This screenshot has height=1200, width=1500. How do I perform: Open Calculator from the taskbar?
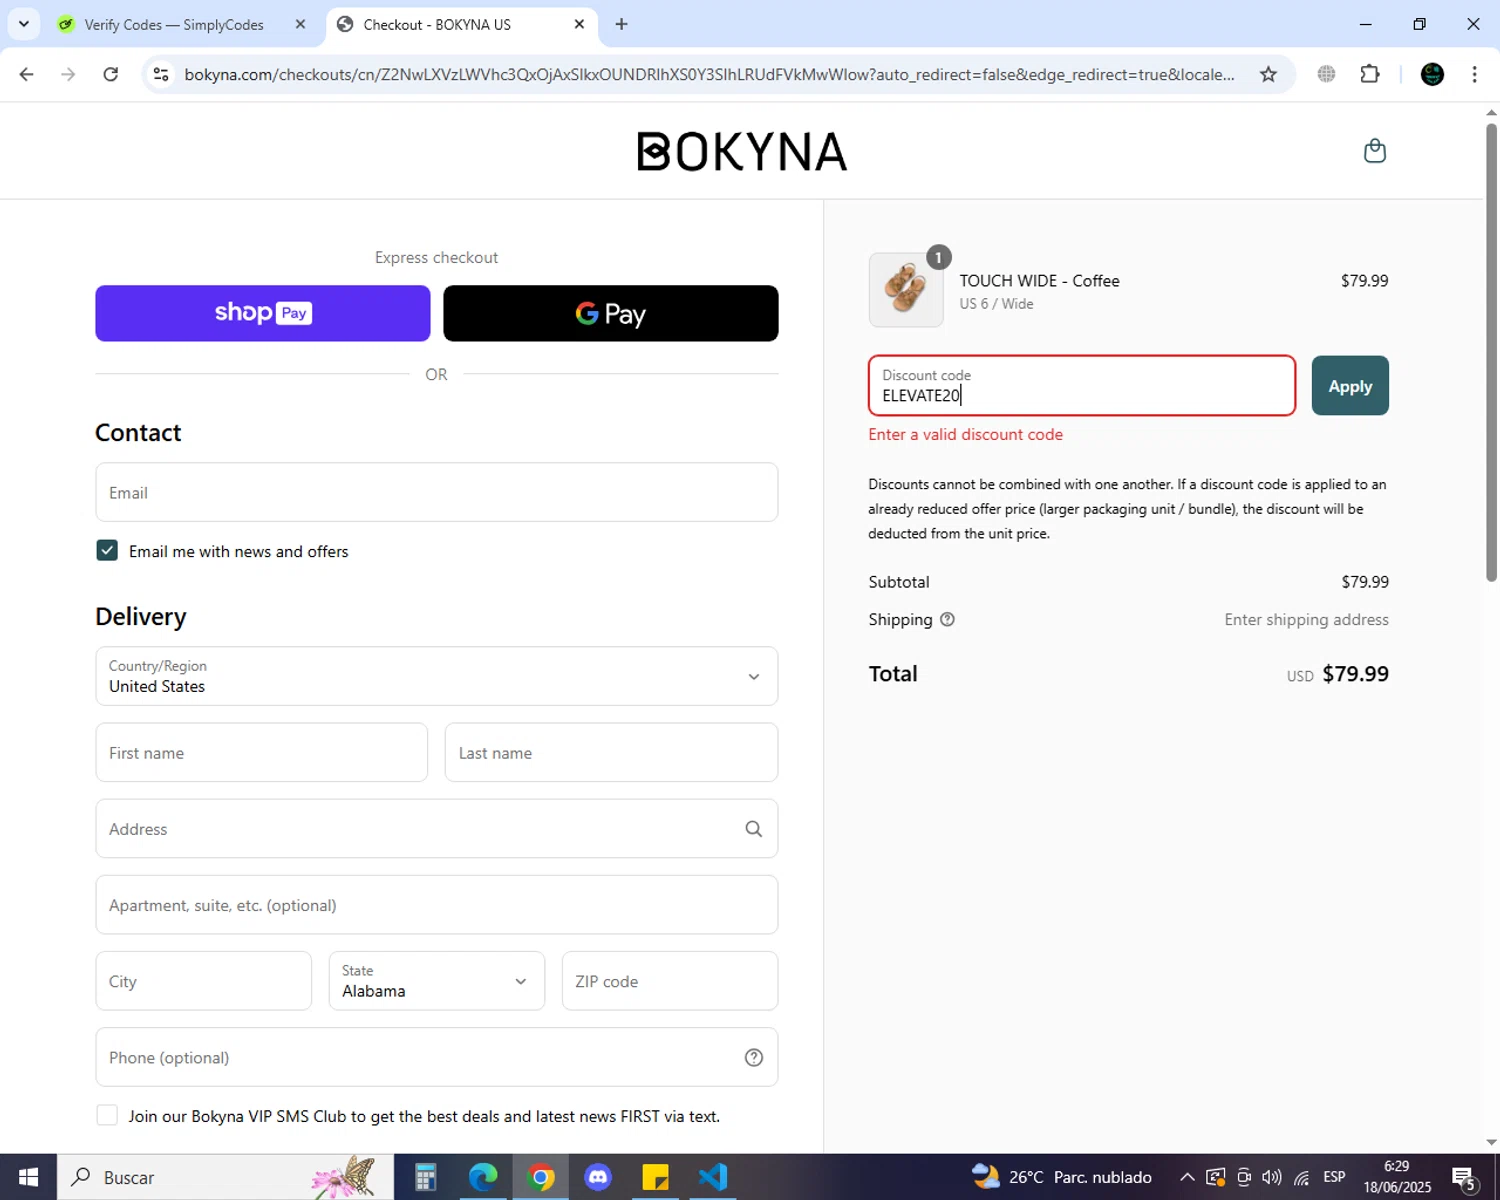(425, 1177)
